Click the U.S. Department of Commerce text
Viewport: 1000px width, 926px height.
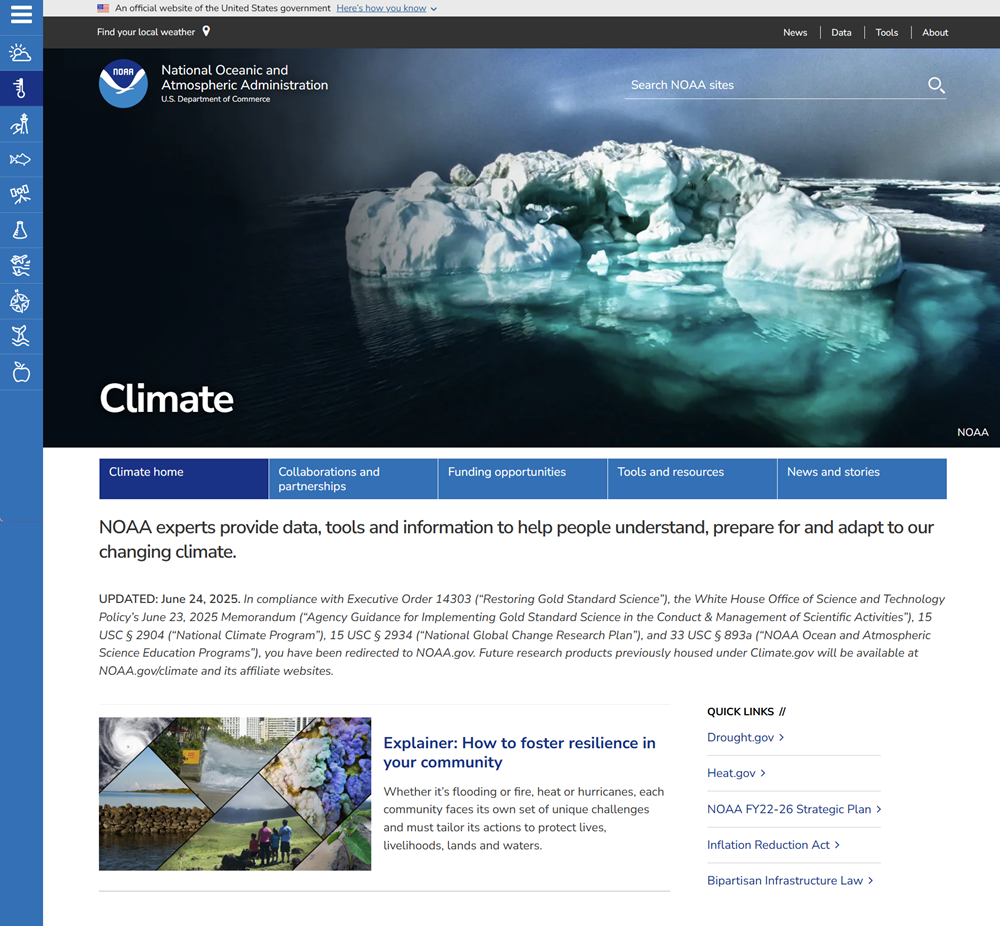216,99
